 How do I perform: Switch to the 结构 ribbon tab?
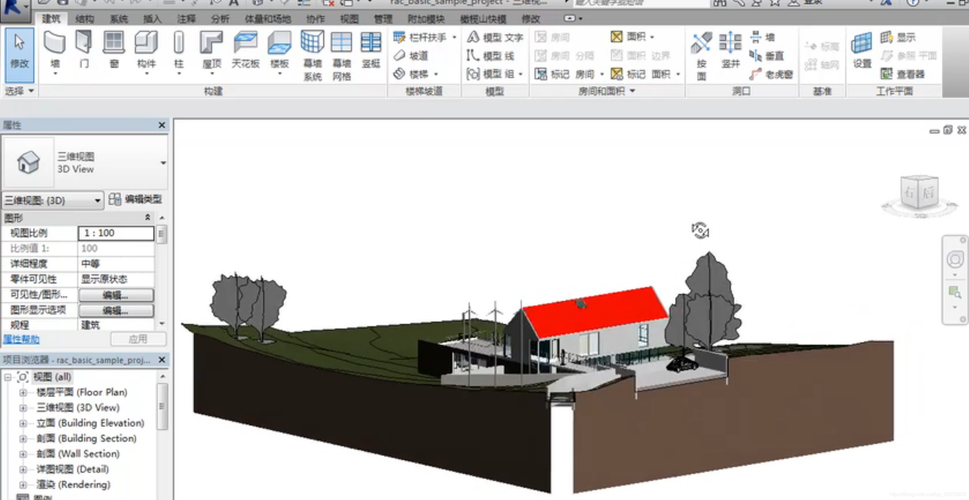click(85, 19)
